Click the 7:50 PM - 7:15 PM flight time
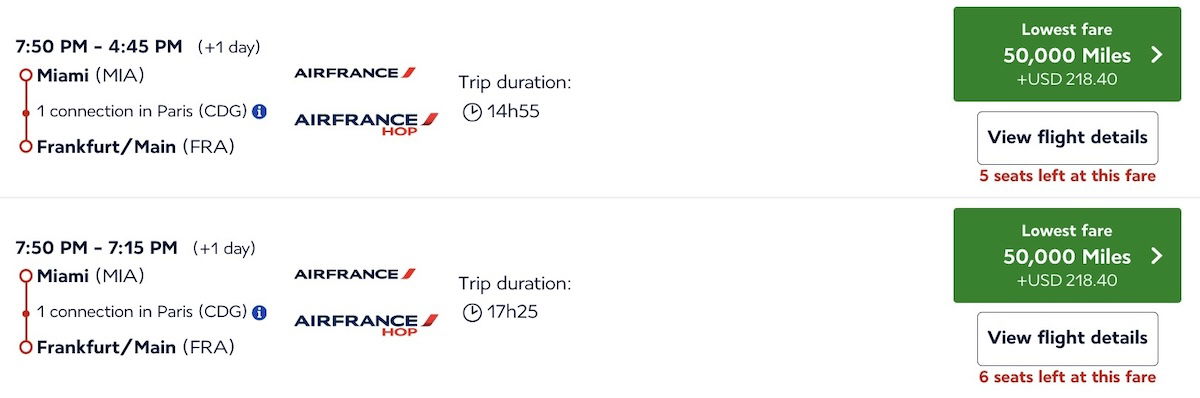The height and width of the screenshot is (398, 1200). click(97, 247)
